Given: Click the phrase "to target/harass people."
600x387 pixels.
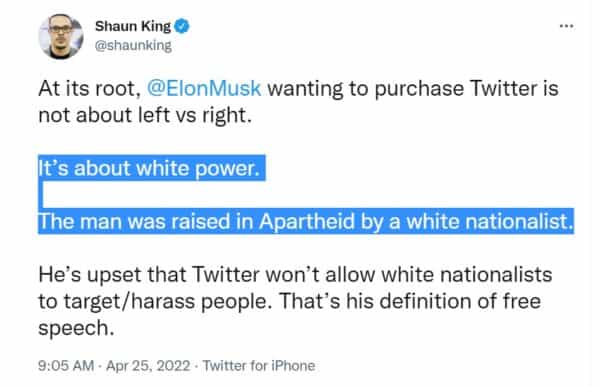Looking at the screenshot, I should pos(155,301).
